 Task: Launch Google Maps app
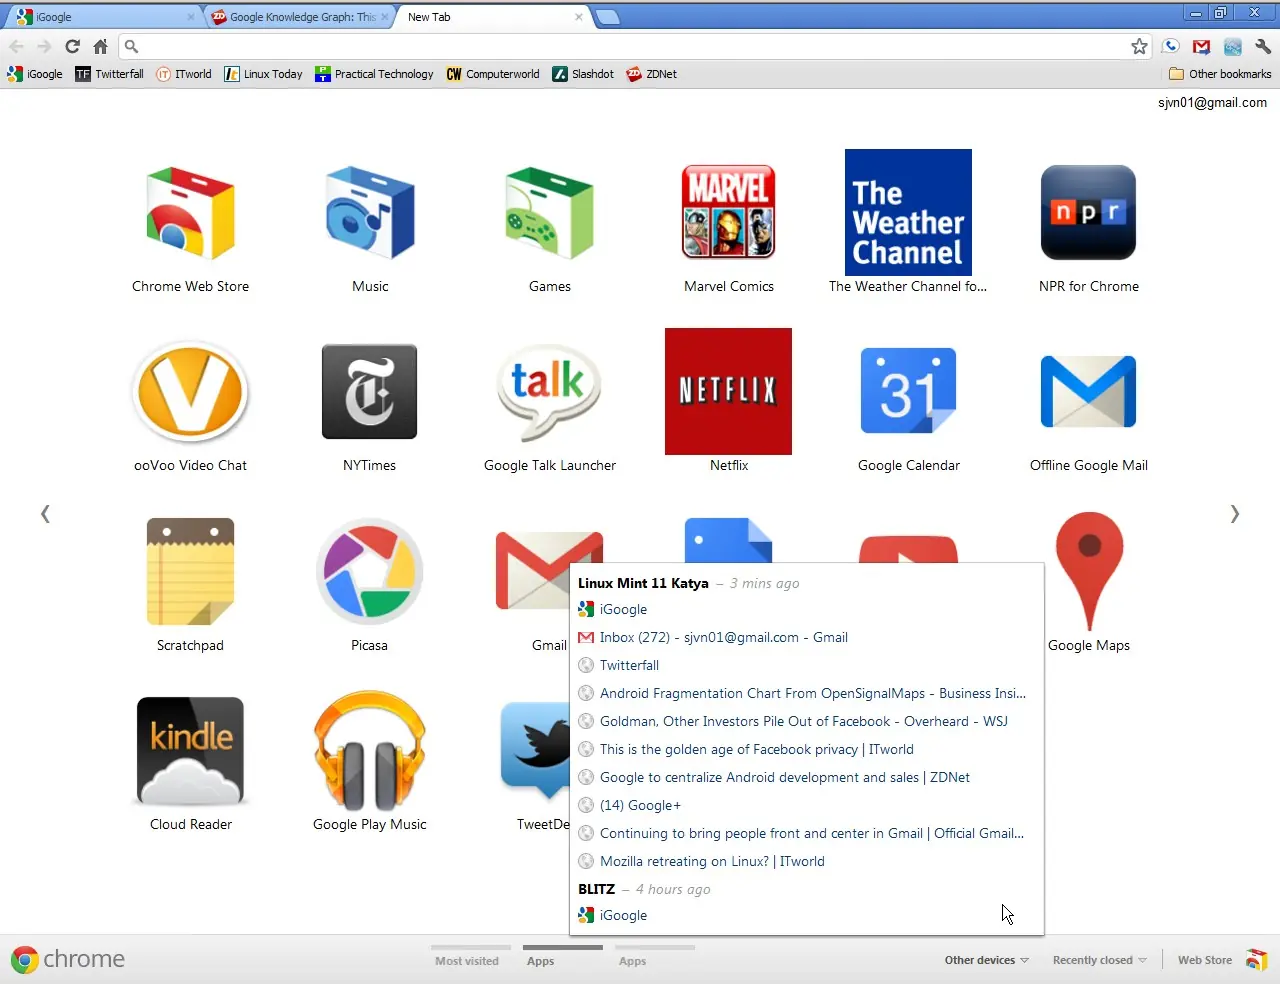[1089, 571]
